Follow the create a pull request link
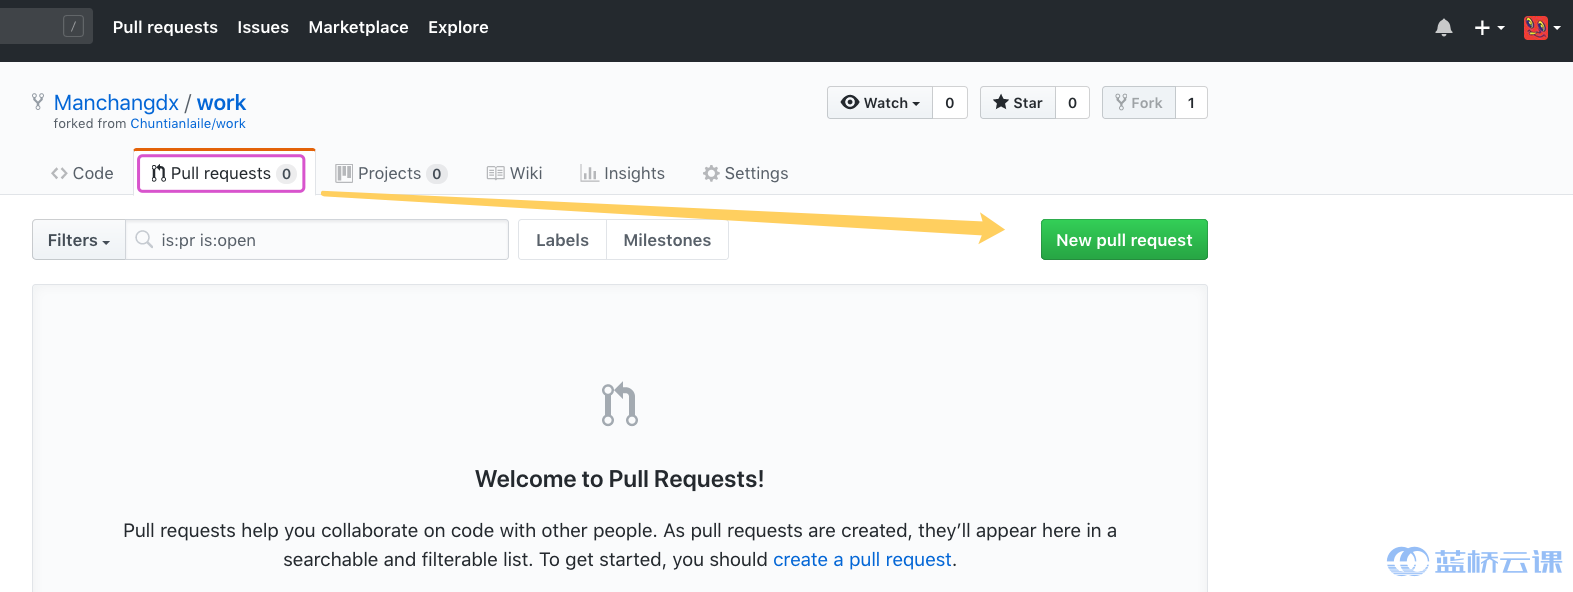The height and width of the screenshot is (592, 1573). point(862,560)
